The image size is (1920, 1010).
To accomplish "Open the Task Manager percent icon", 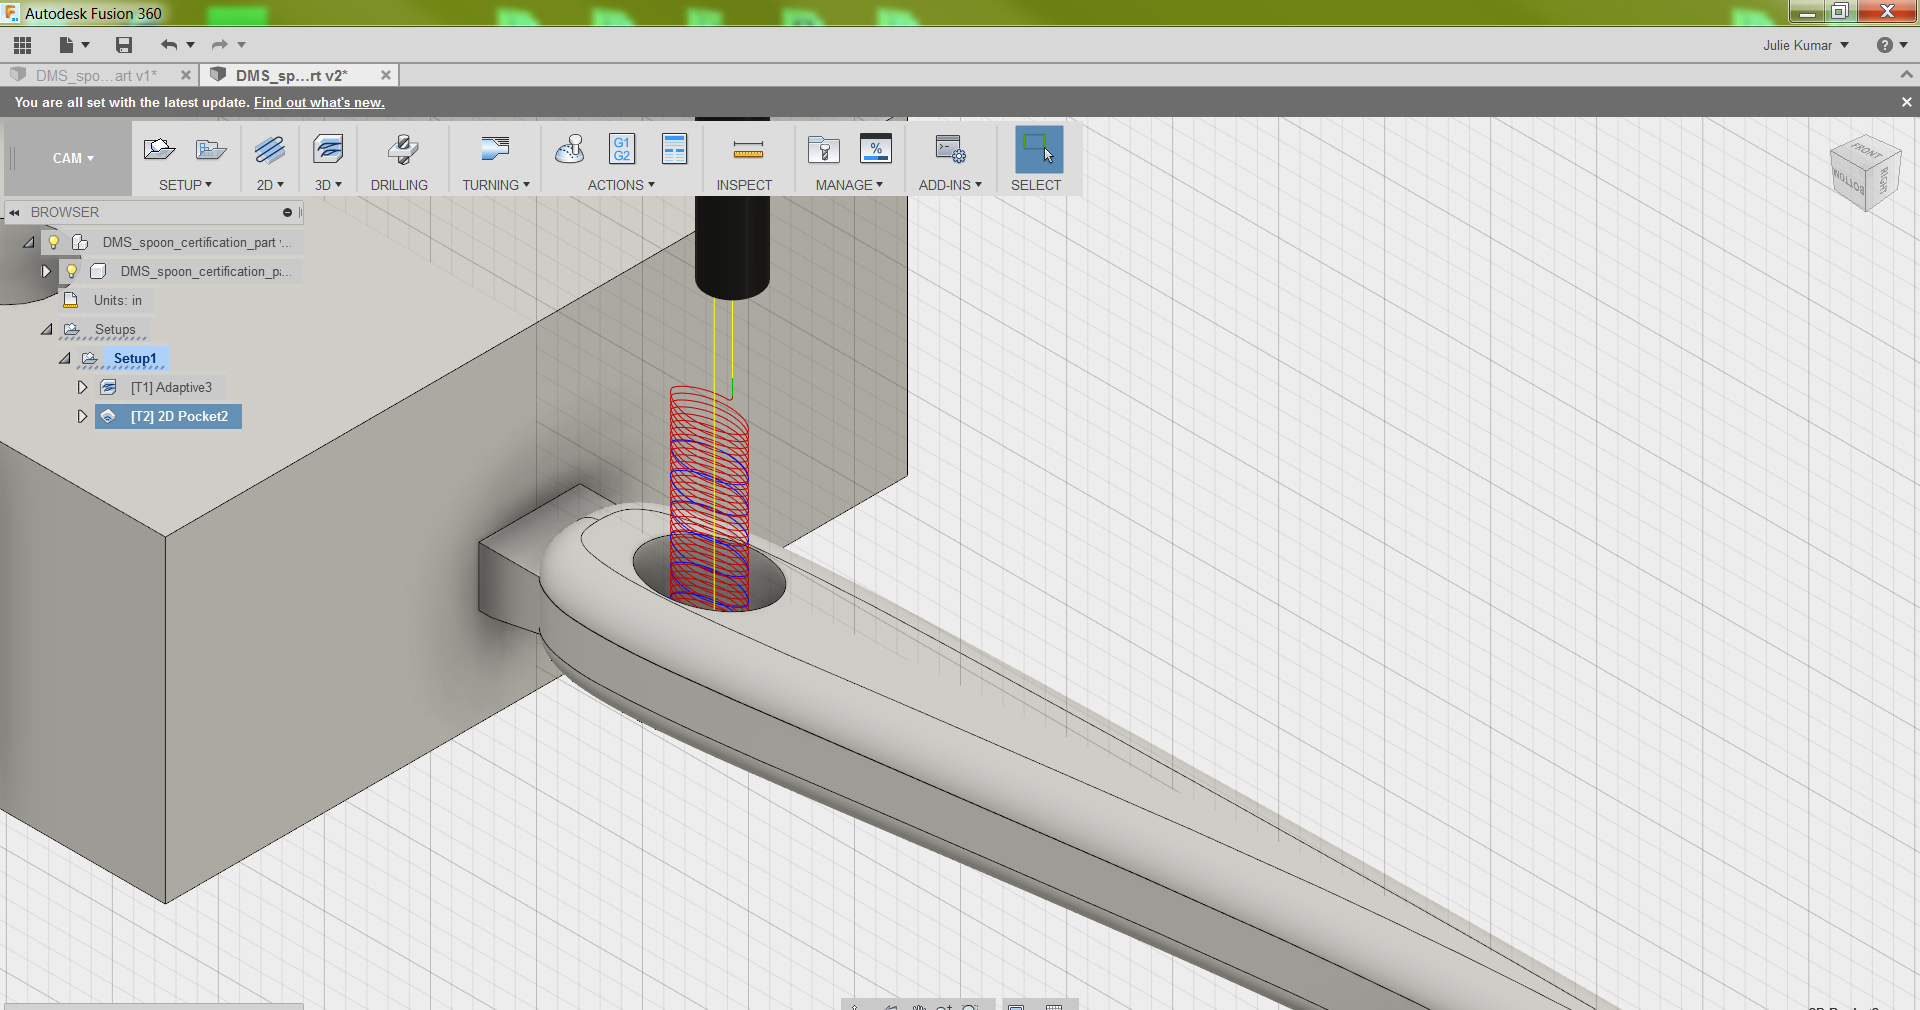I will [x=876, y=150].
